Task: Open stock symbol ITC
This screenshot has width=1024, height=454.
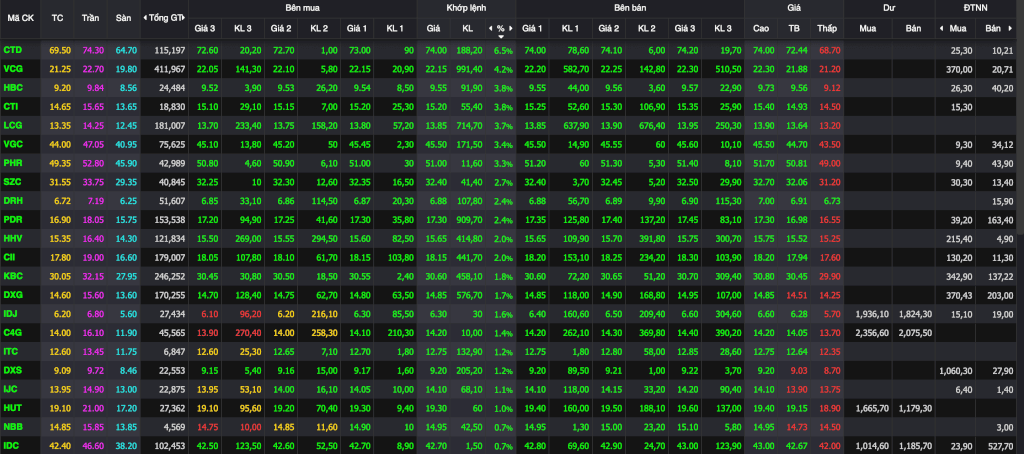Action: (x=10, y=351)
